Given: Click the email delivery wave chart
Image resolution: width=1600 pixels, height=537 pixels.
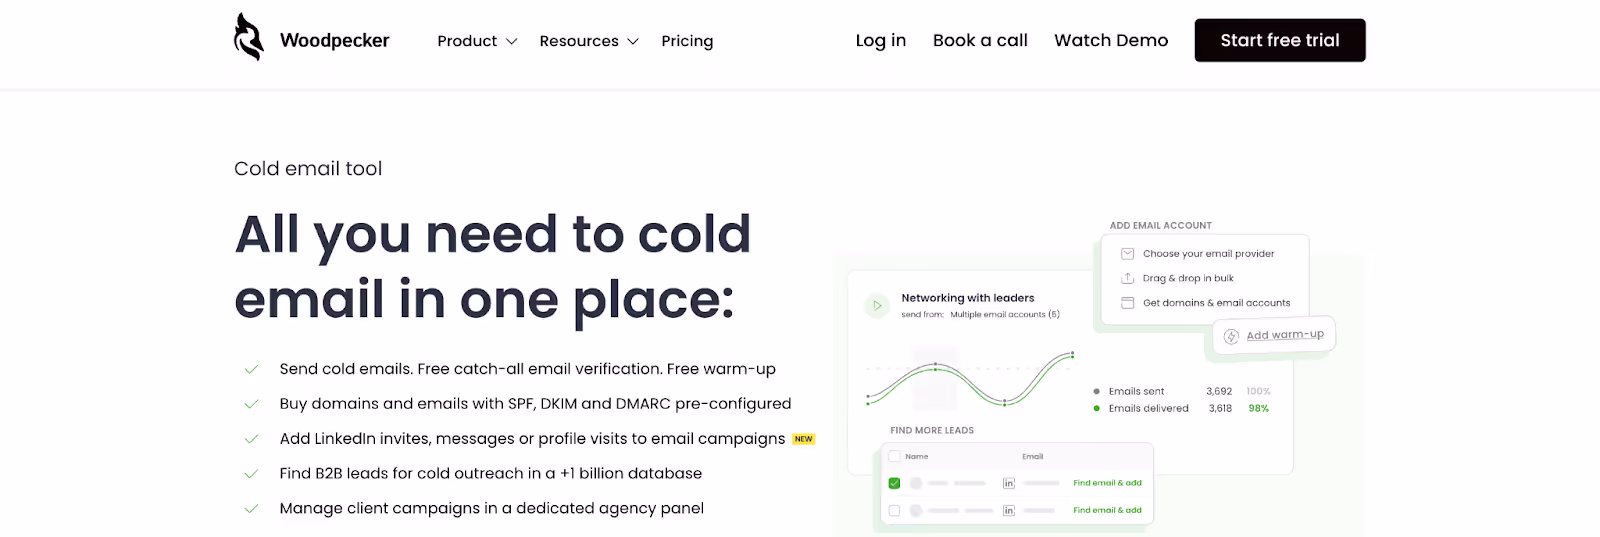Looking at the screenshot, I should pyautogui.click(x=970, y=379).
